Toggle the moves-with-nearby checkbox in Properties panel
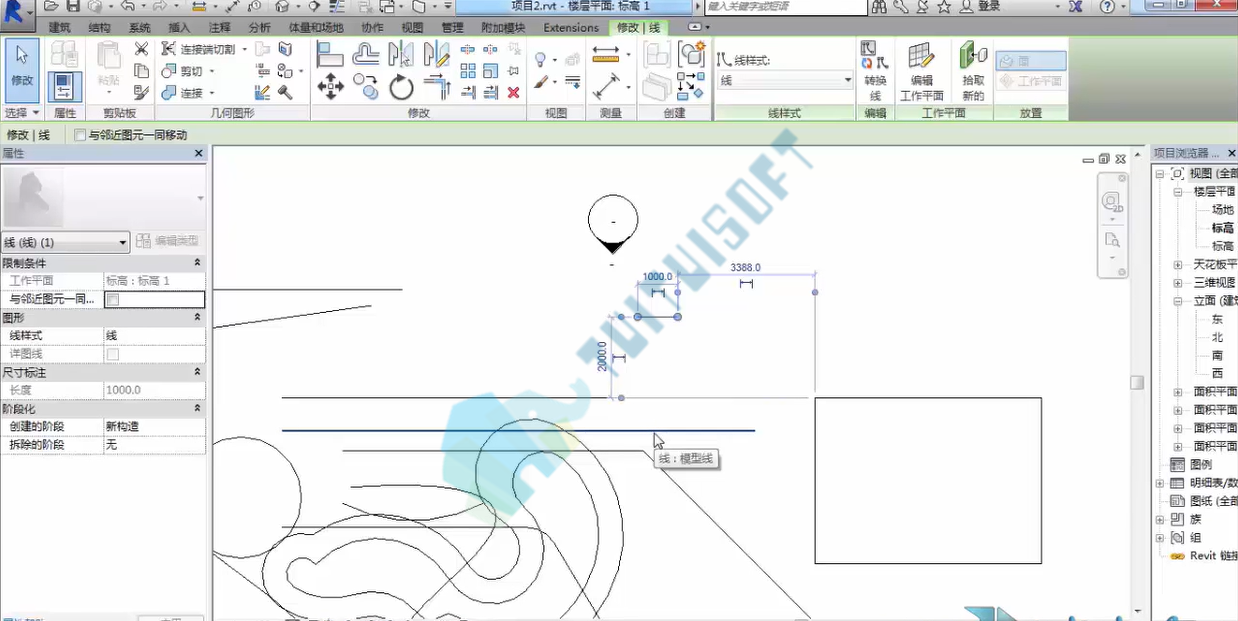 click(113, 299)
